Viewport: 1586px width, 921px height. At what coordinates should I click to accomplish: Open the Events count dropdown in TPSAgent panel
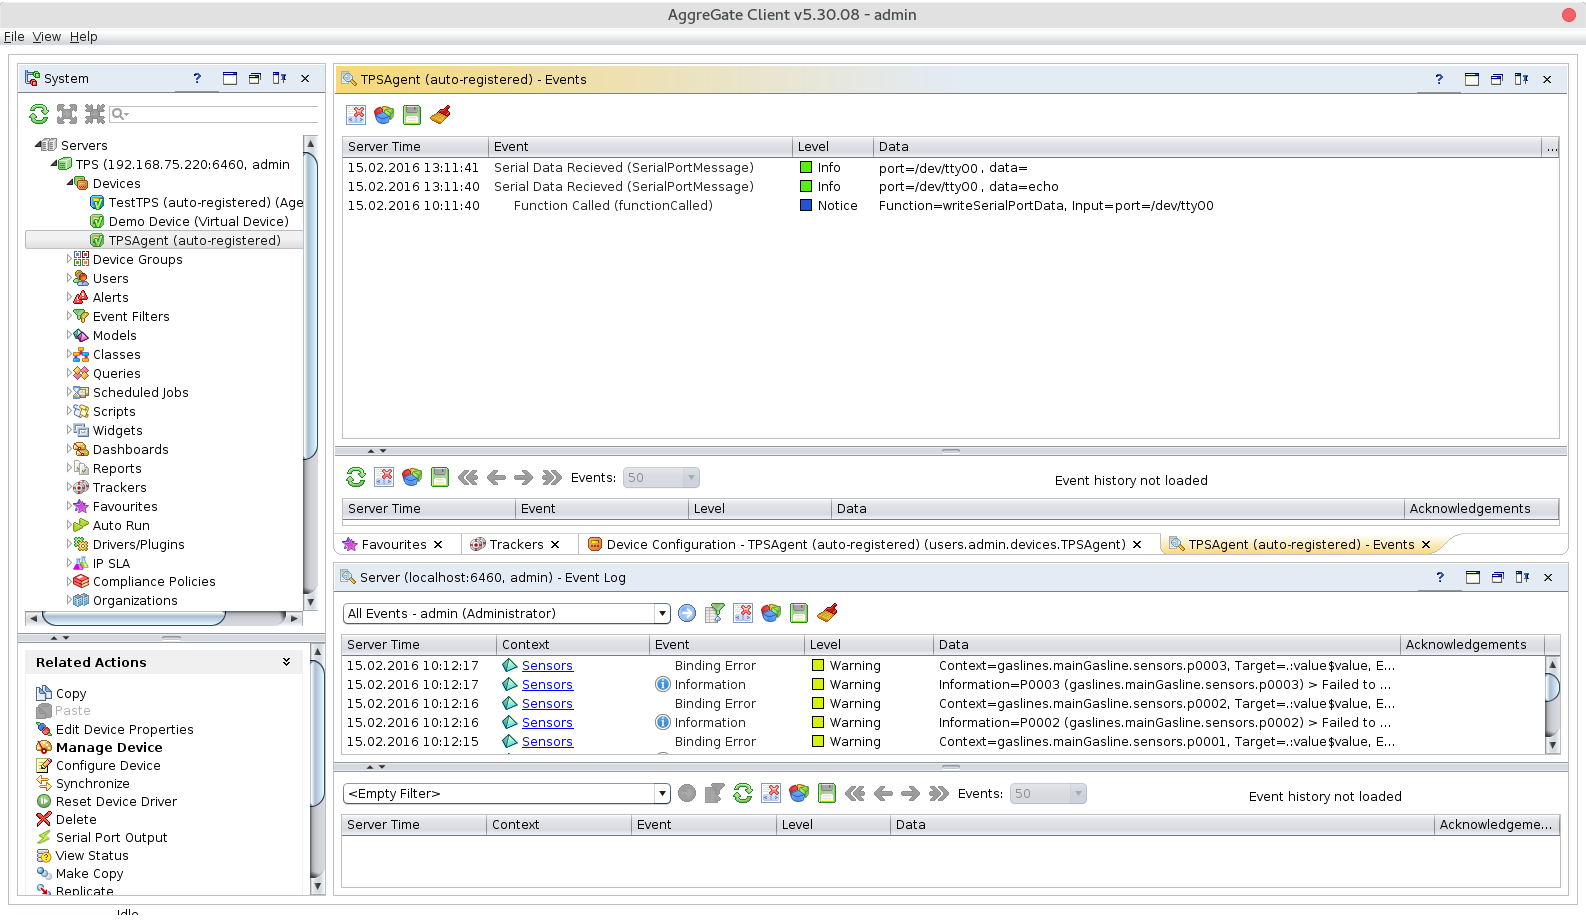(x=691, y=478)
